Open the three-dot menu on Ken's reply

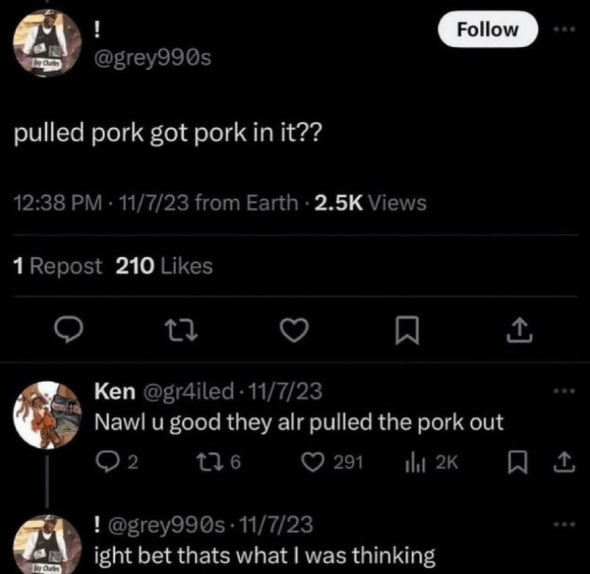tap(564, 391)
